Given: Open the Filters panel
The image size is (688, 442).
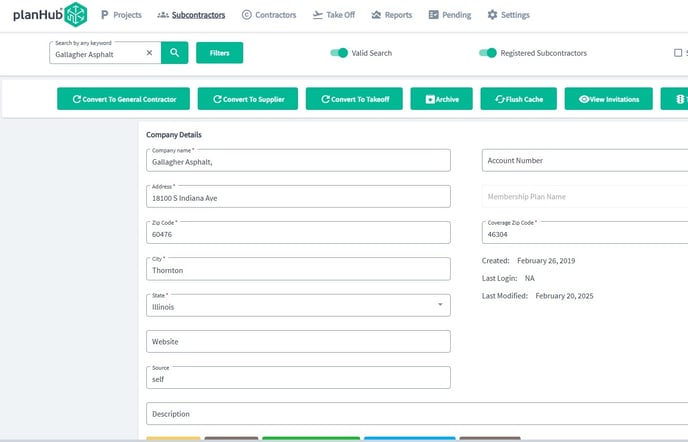Looking at the screenshot, I should click(219, 53).
